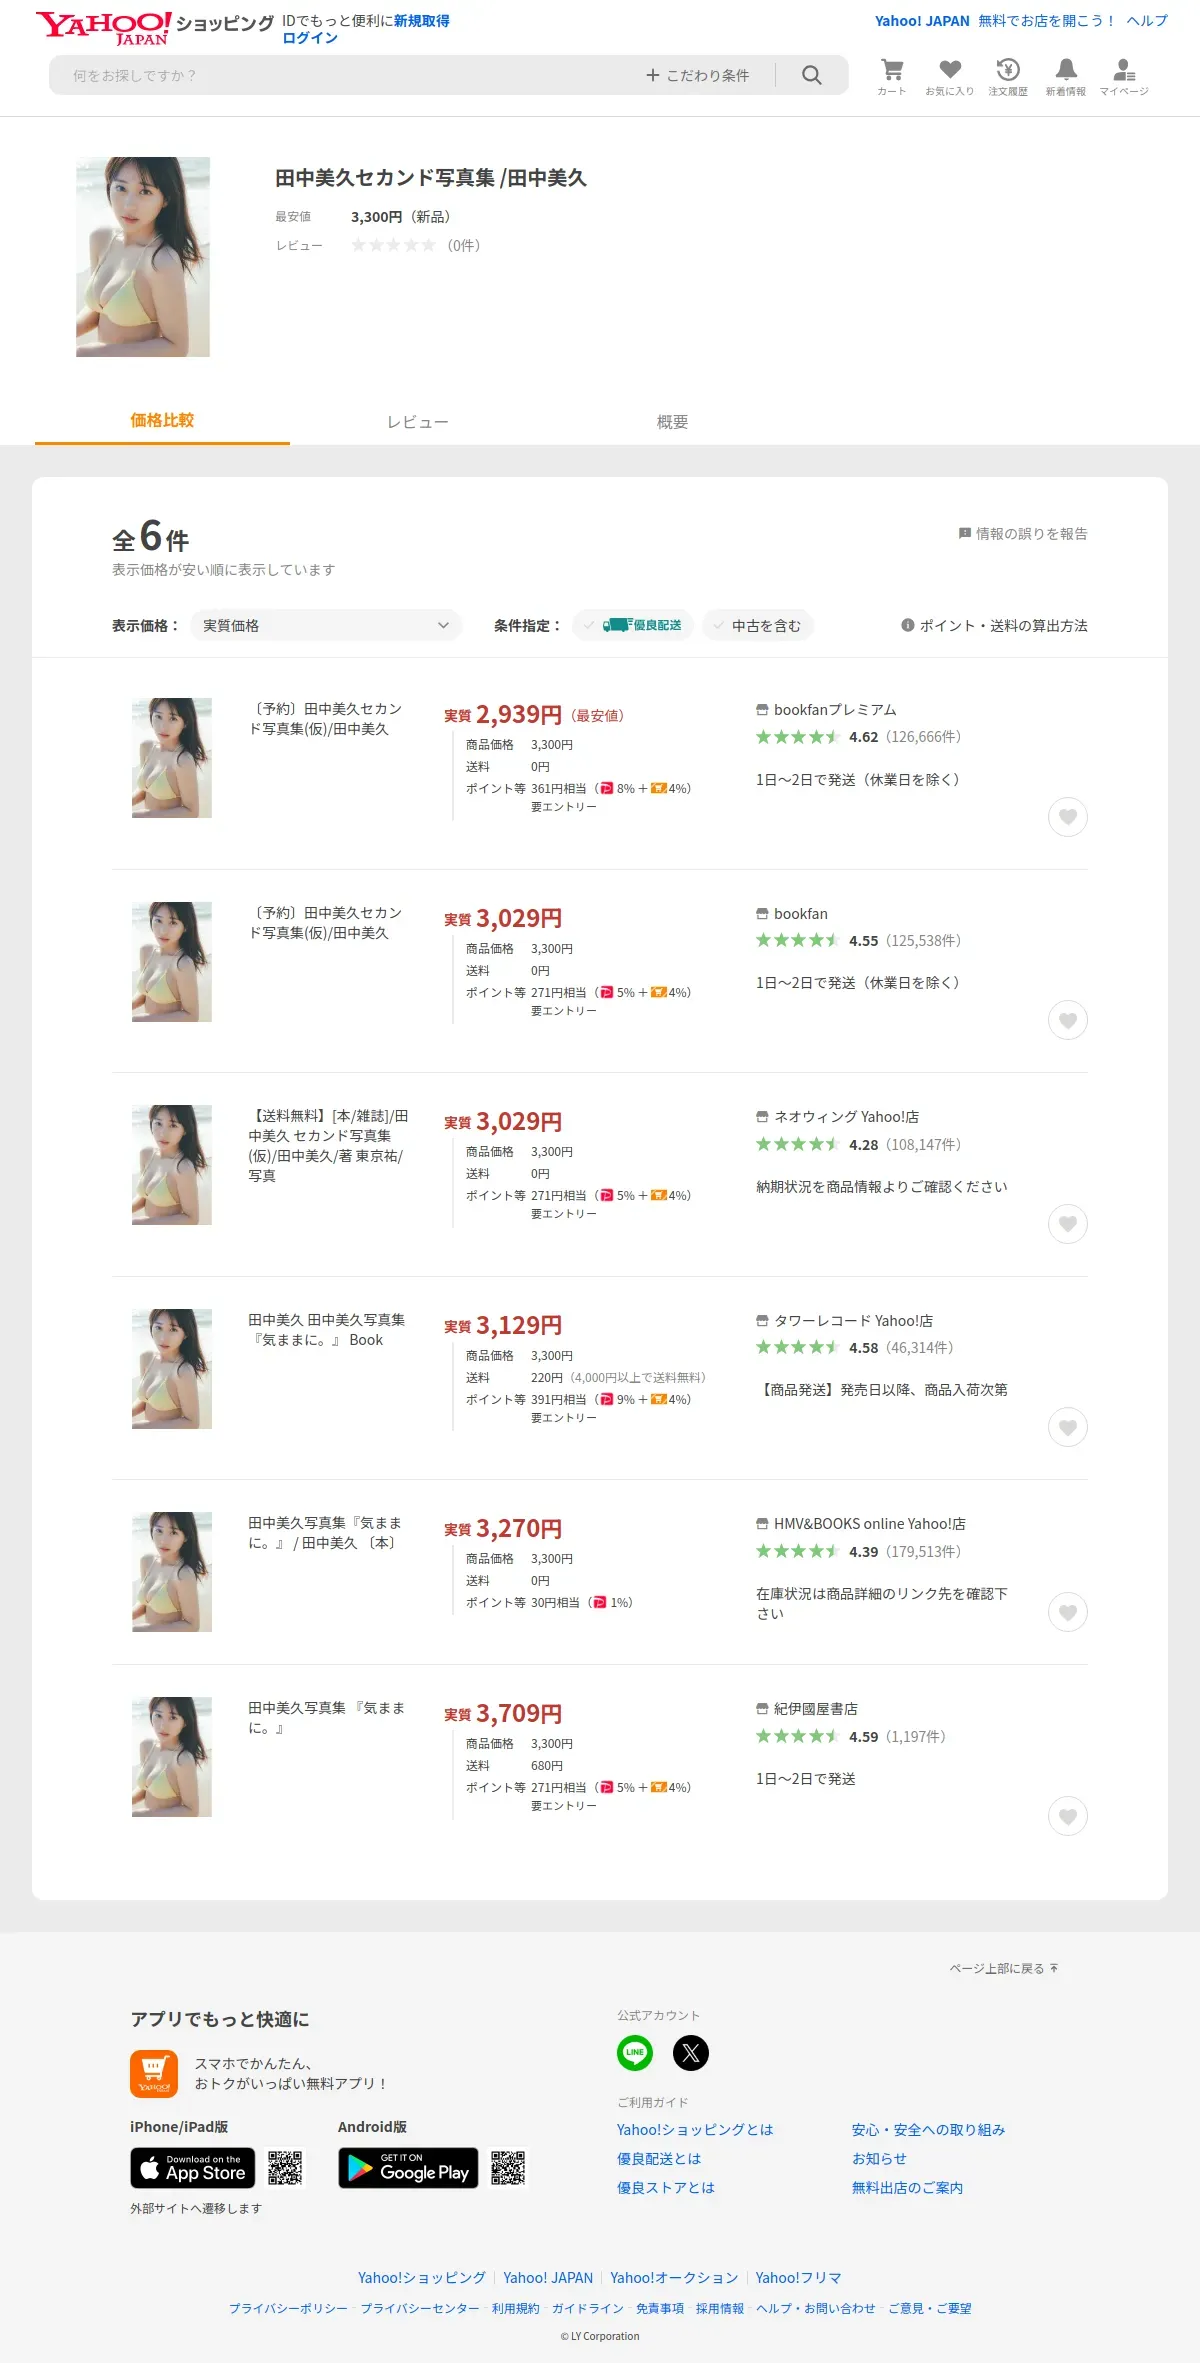Open thumbnail of the ネオウィング listing
1200x2363 pixels.
click(x=172, y=1165)
